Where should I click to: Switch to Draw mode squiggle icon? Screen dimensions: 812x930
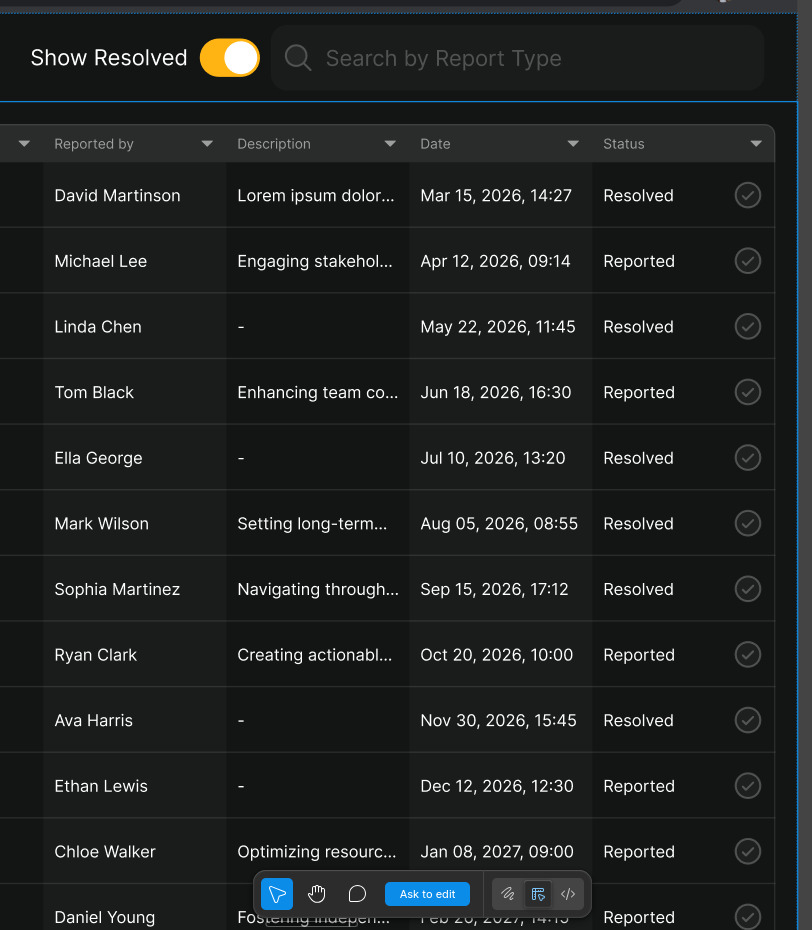pos(508,894)
